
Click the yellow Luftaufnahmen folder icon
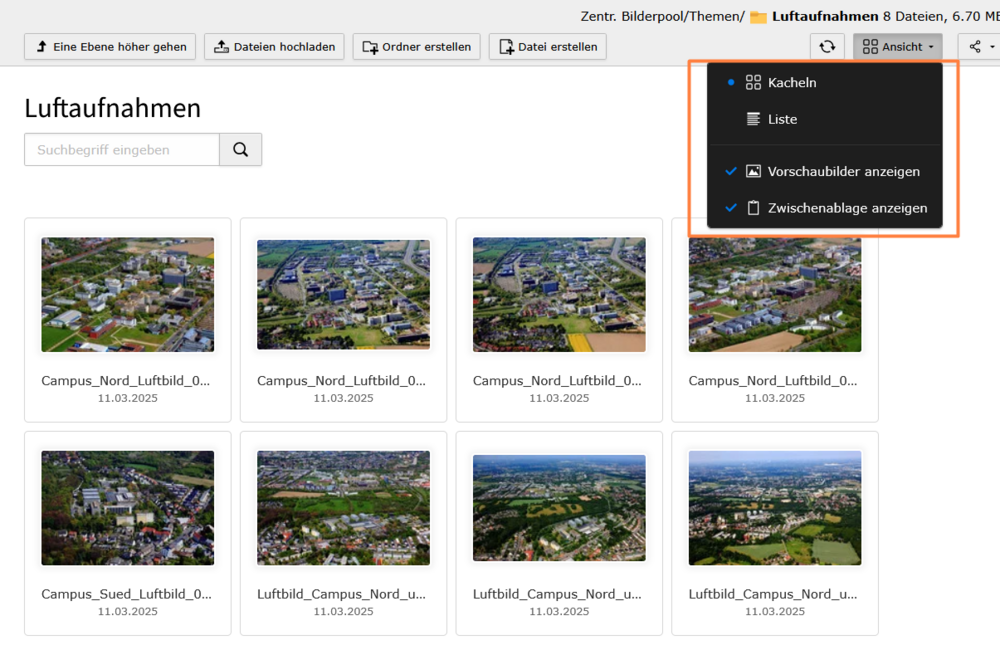click(x=758, y=17)
